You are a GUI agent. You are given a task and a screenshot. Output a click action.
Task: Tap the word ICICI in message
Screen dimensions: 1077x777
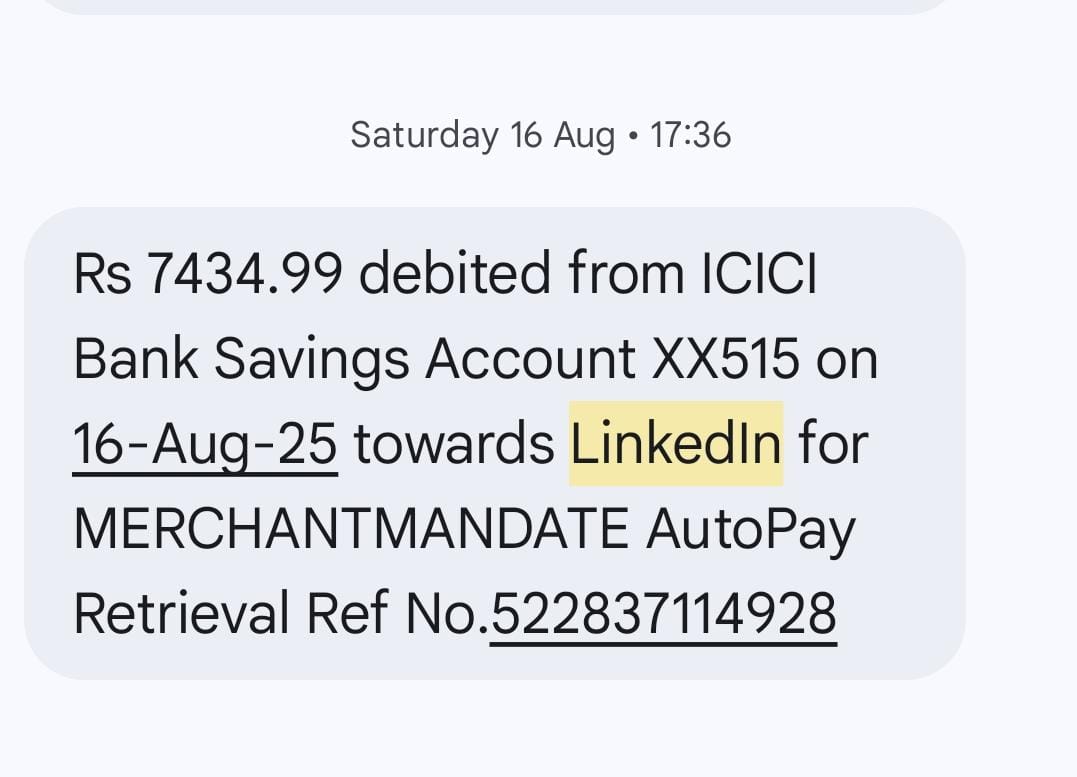pos(759,273)
